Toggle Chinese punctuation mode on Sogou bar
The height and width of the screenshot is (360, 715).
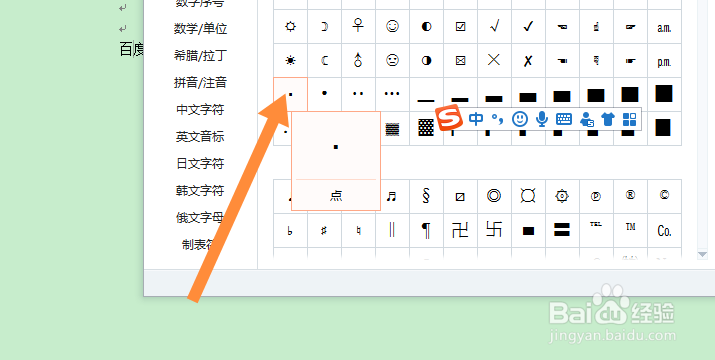497,120
